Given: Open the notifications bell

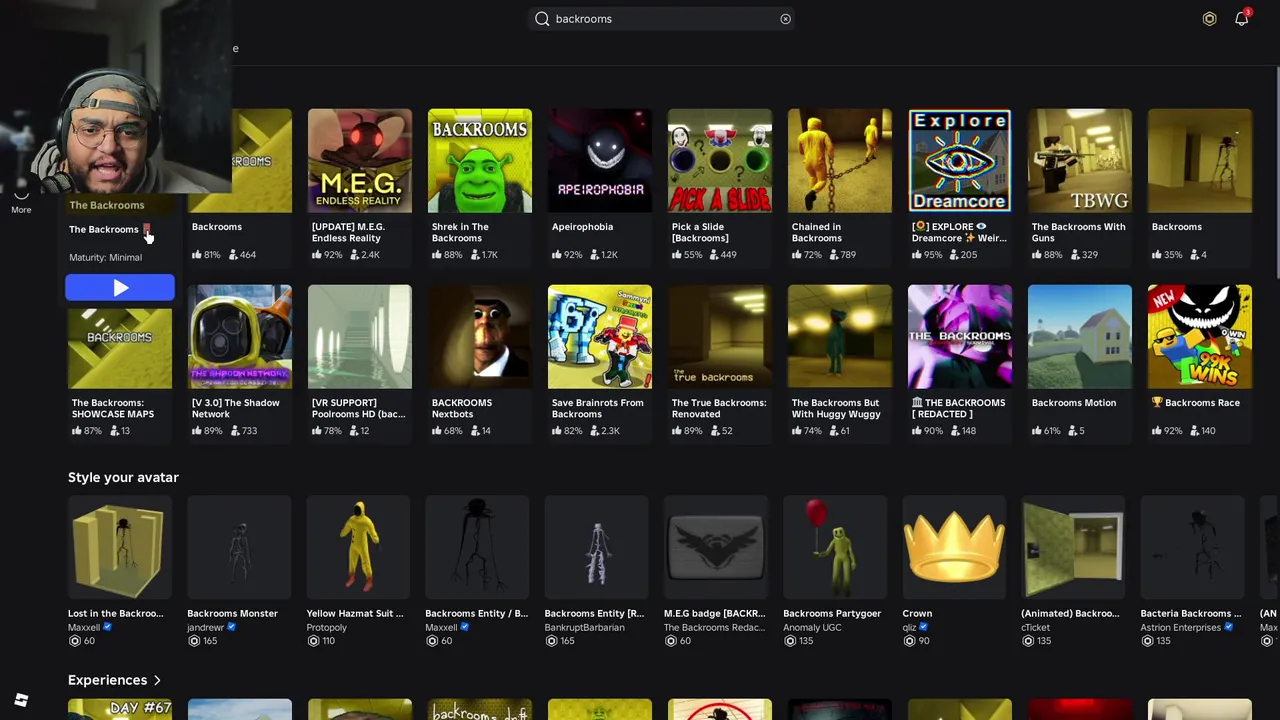Looking at the screenshot, I should pyautogui.click(x=1242, y=18).
